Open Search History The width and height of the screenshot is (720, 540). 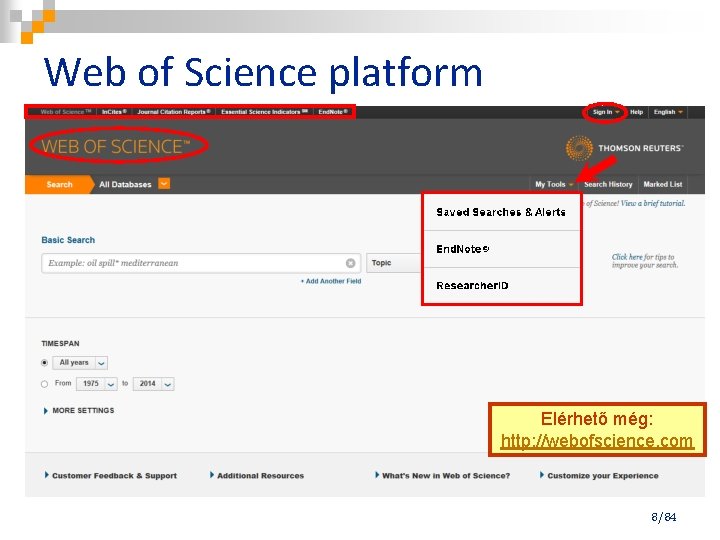[608, 184]
